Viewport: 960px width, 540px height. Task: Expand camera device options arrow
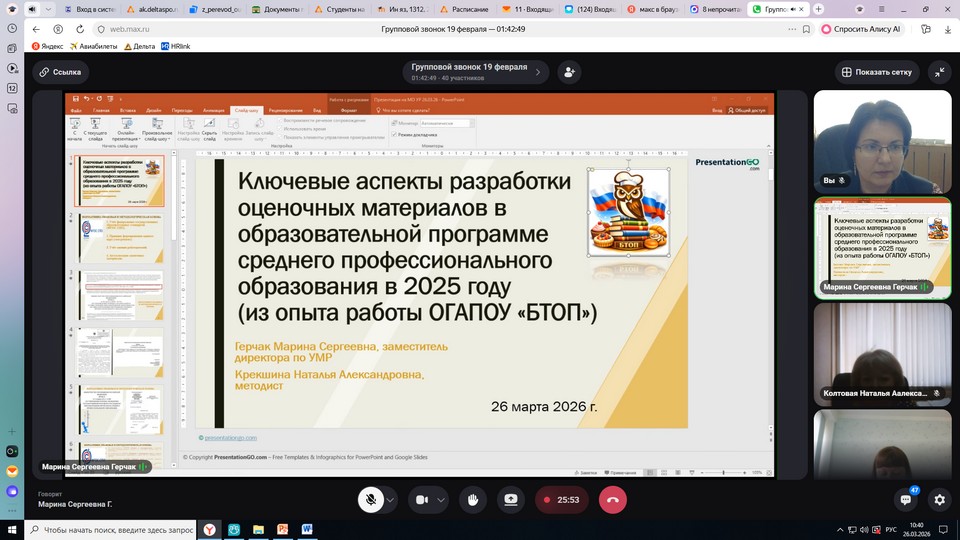click(440, 499)
